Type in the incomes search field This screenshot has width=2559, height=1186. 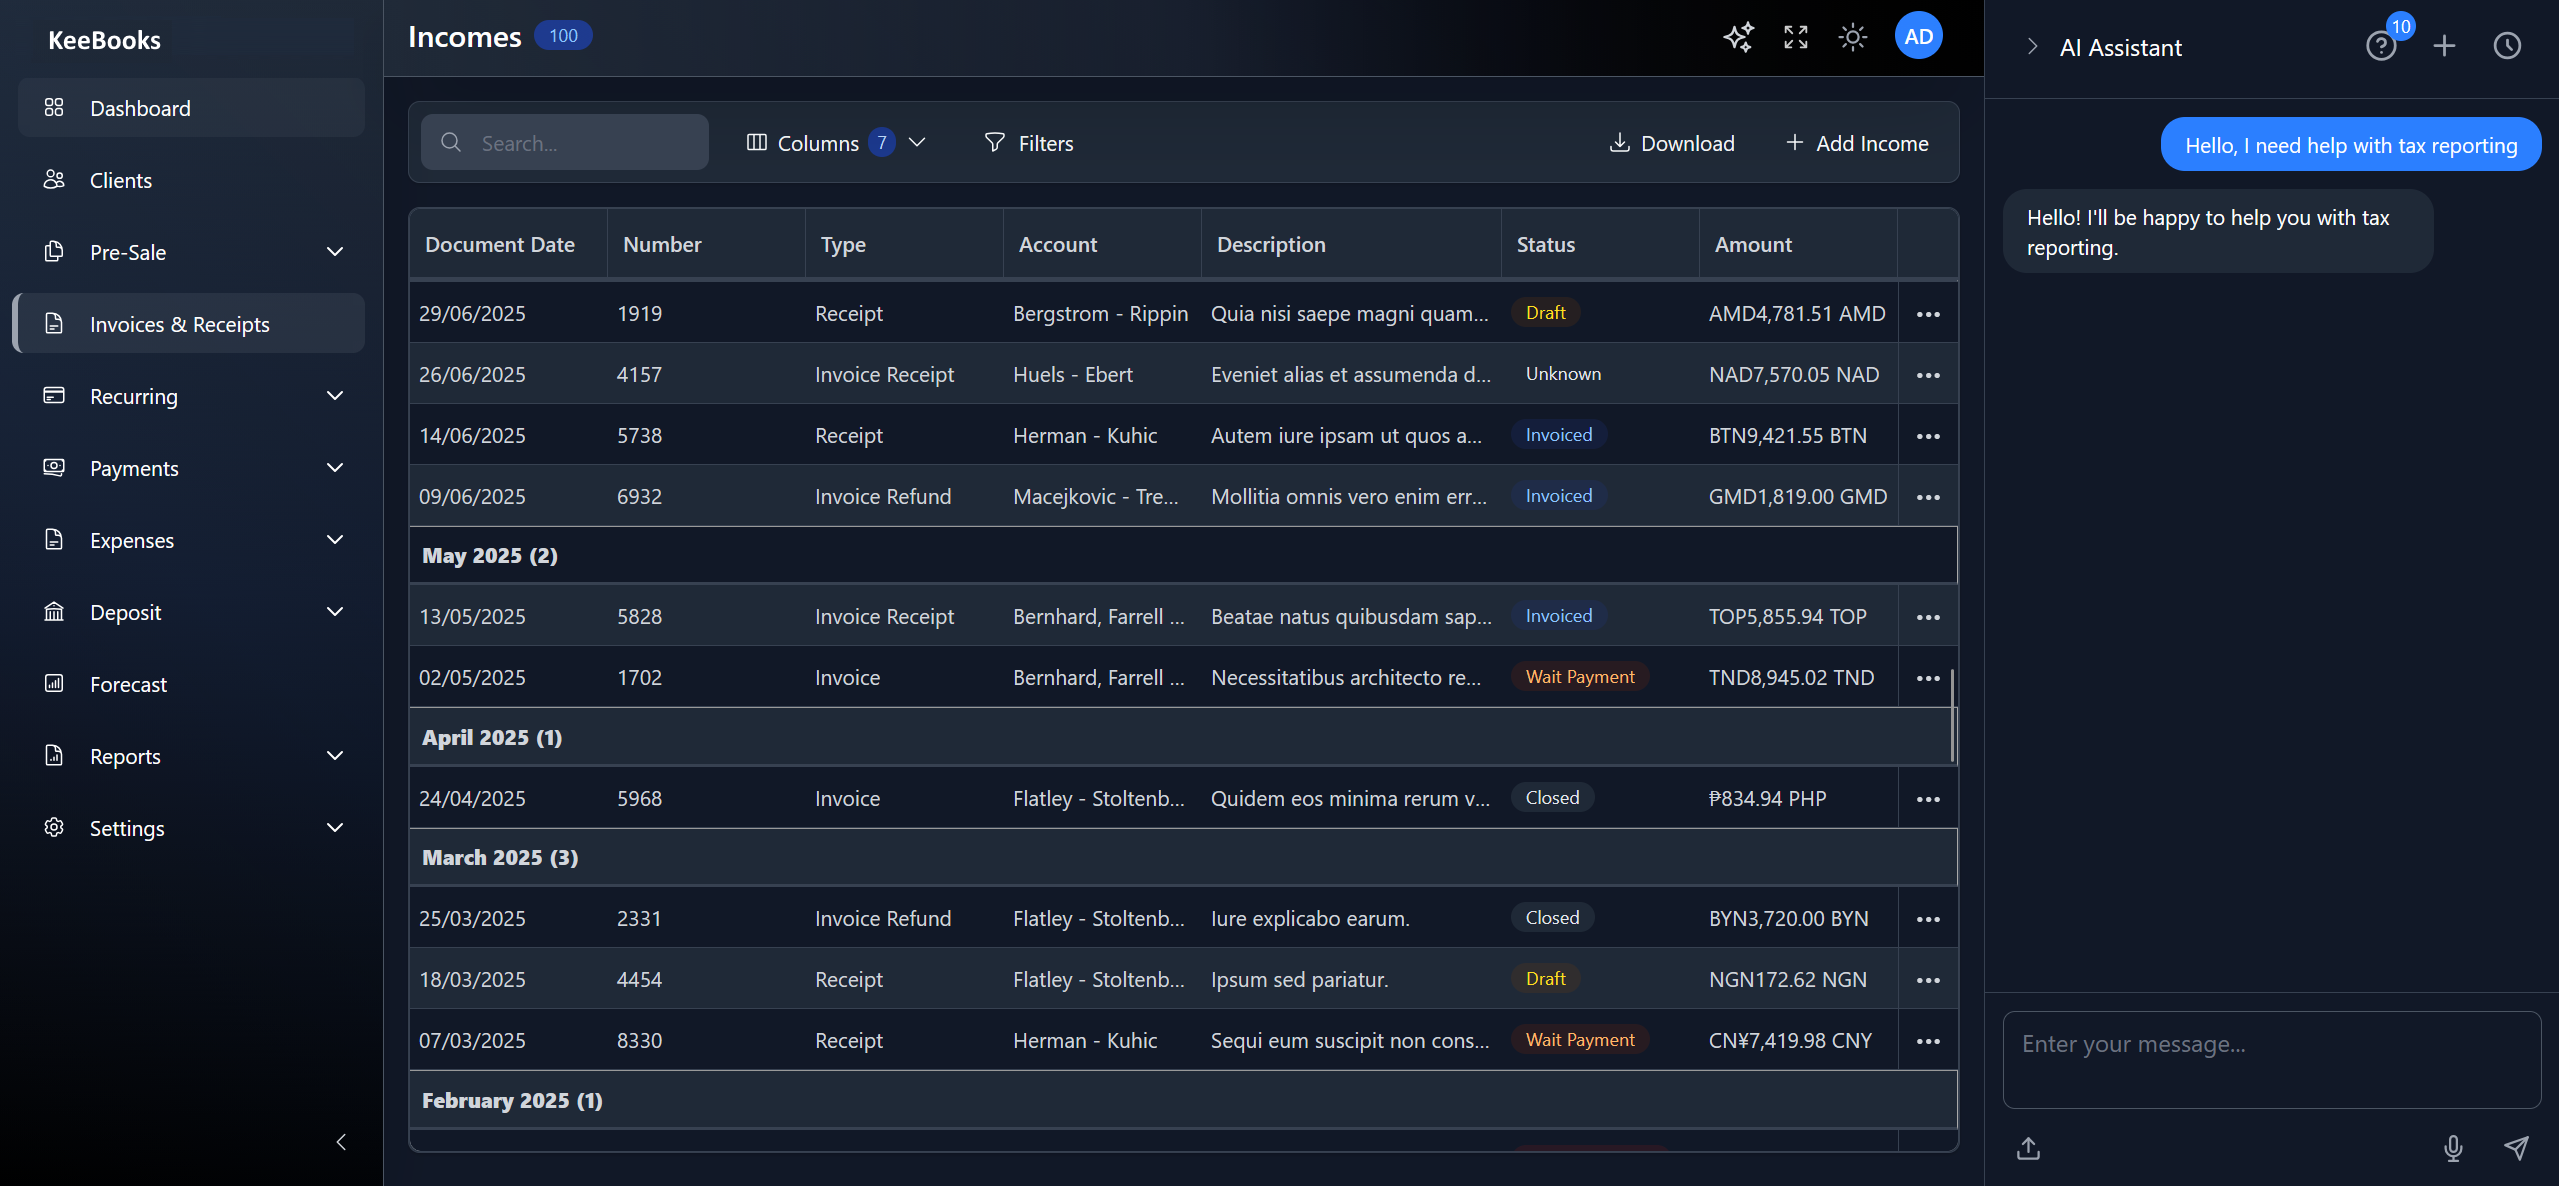pos(564,142)
